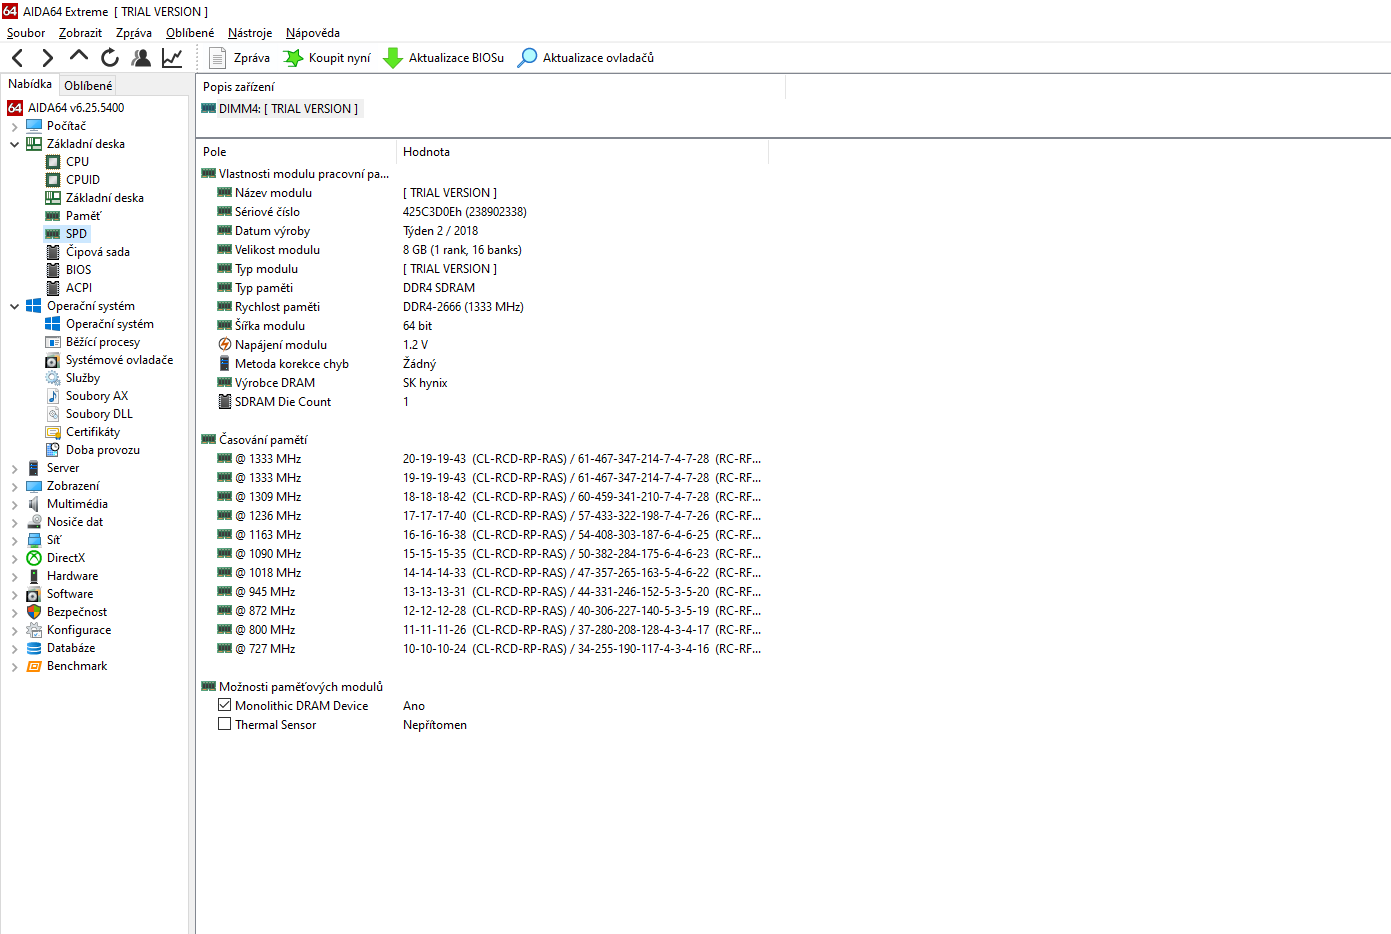Switch to the Oblíbené sidebar tab

88,86
